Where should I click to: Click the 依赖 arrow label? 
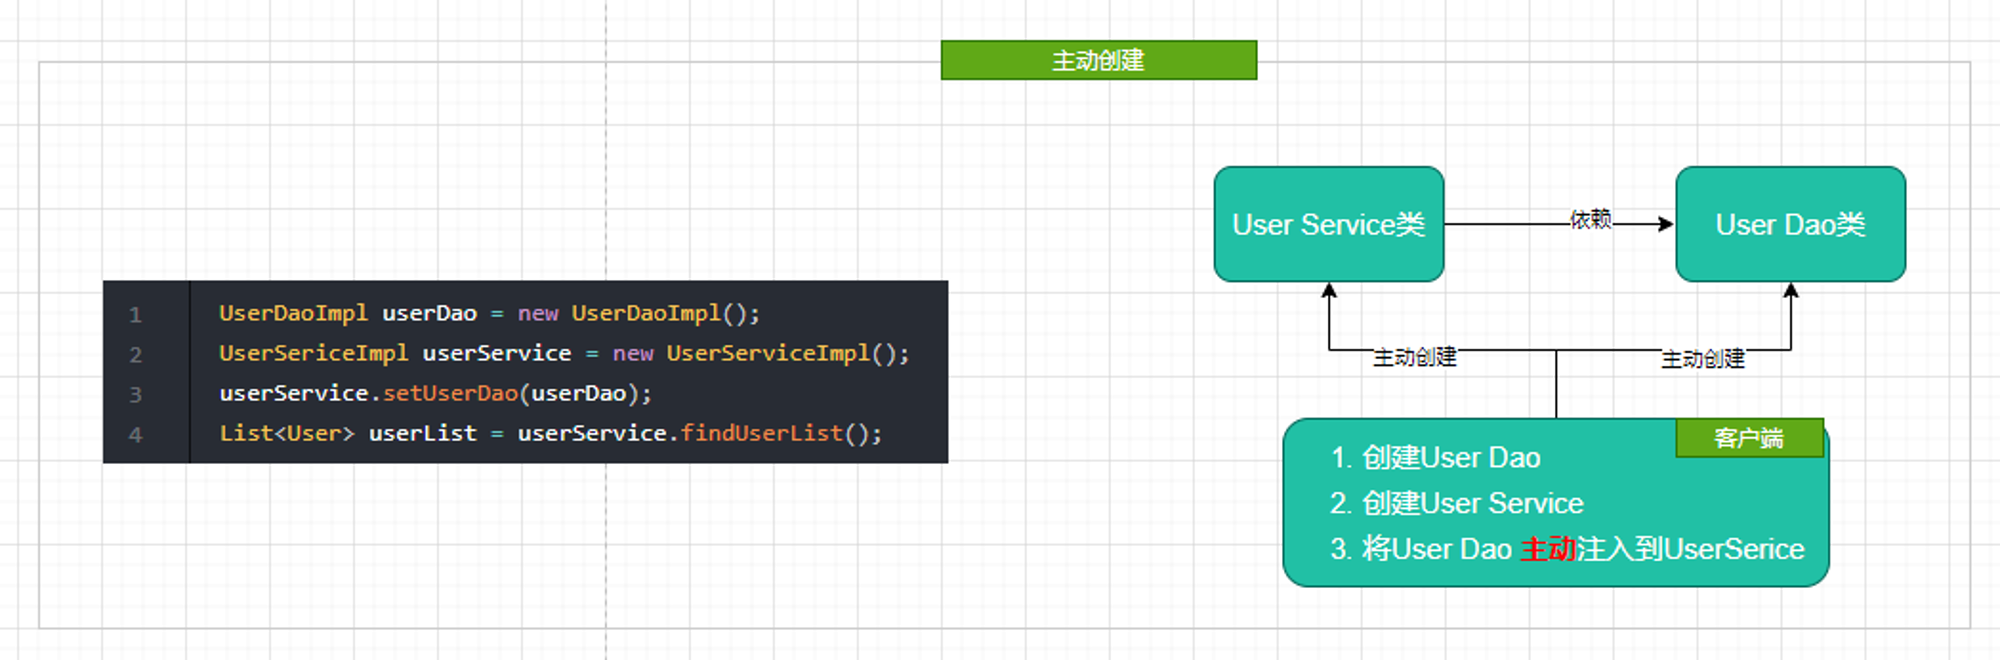[x=1590, y=219]
